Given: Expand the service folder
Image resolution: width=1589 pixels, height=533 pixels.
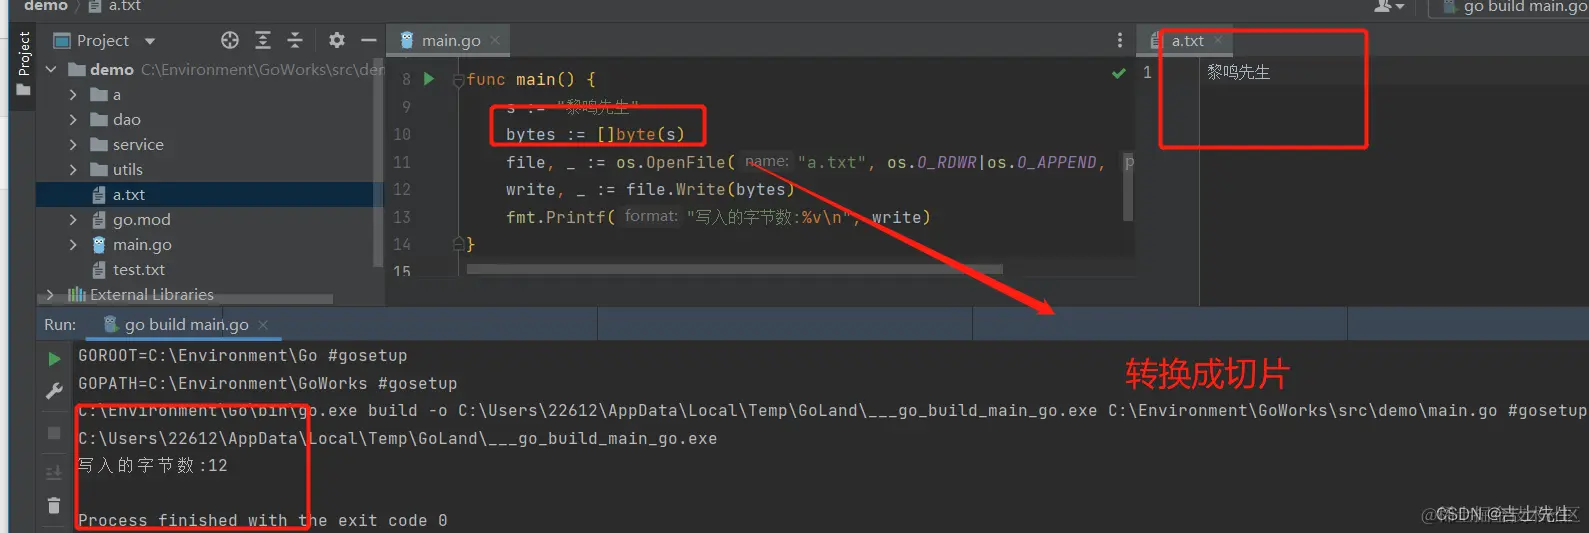Looking at the screenshot, I should [73, 145].
